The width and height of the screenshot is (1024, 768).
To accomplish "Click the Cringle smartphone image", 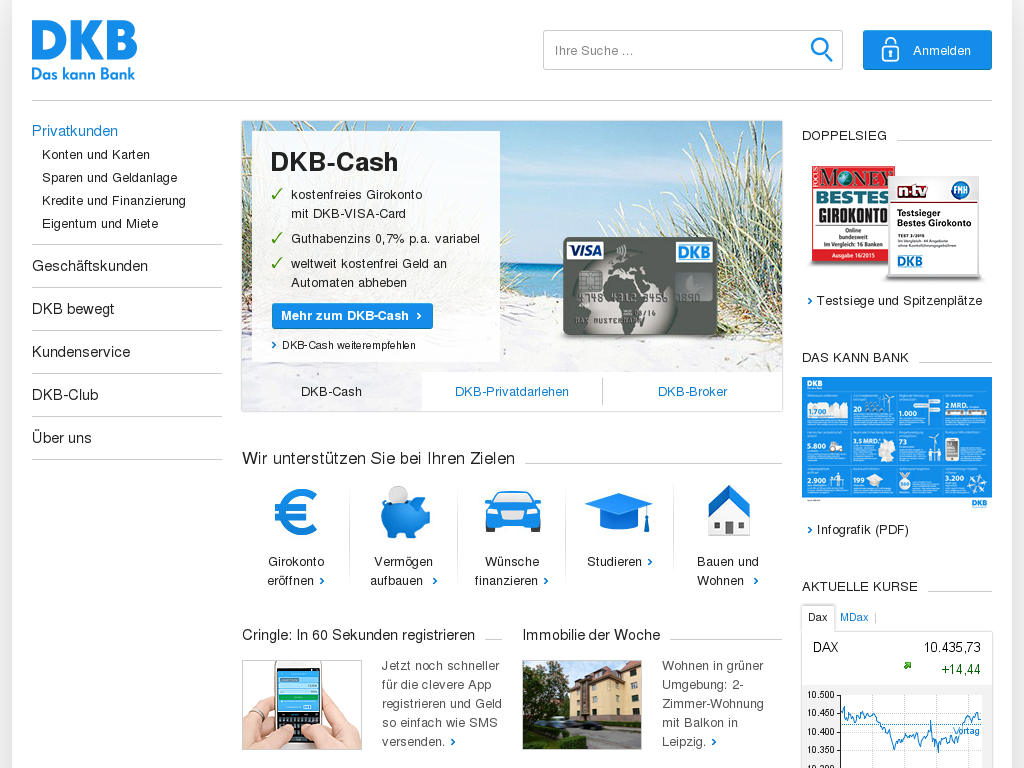I will (x=302, y=705).
